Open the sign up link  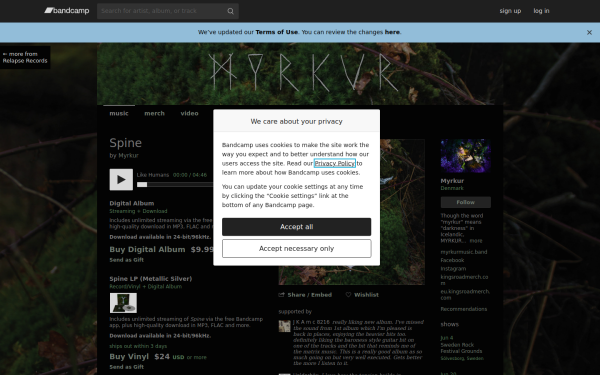[510, 11]
